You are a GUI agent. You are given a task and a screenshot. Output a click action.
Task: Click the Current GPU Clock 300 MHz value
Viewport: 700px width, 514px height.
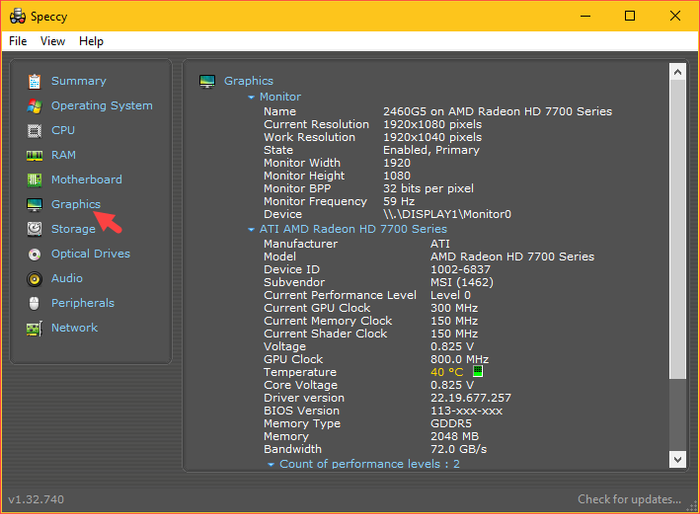(454, 308)
